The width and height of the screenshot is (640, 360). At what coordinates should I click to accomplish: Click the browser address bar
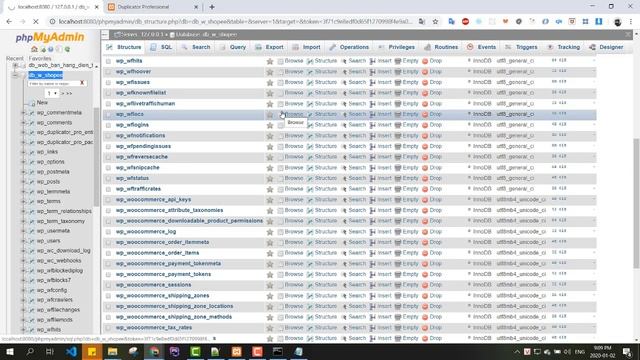coord(235,21)
